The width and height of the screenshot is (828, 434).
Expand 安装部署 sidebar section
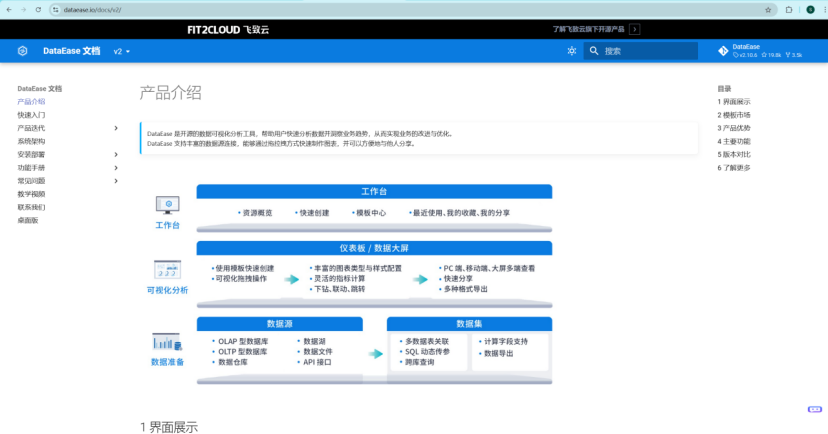click(x=116, y=154)
